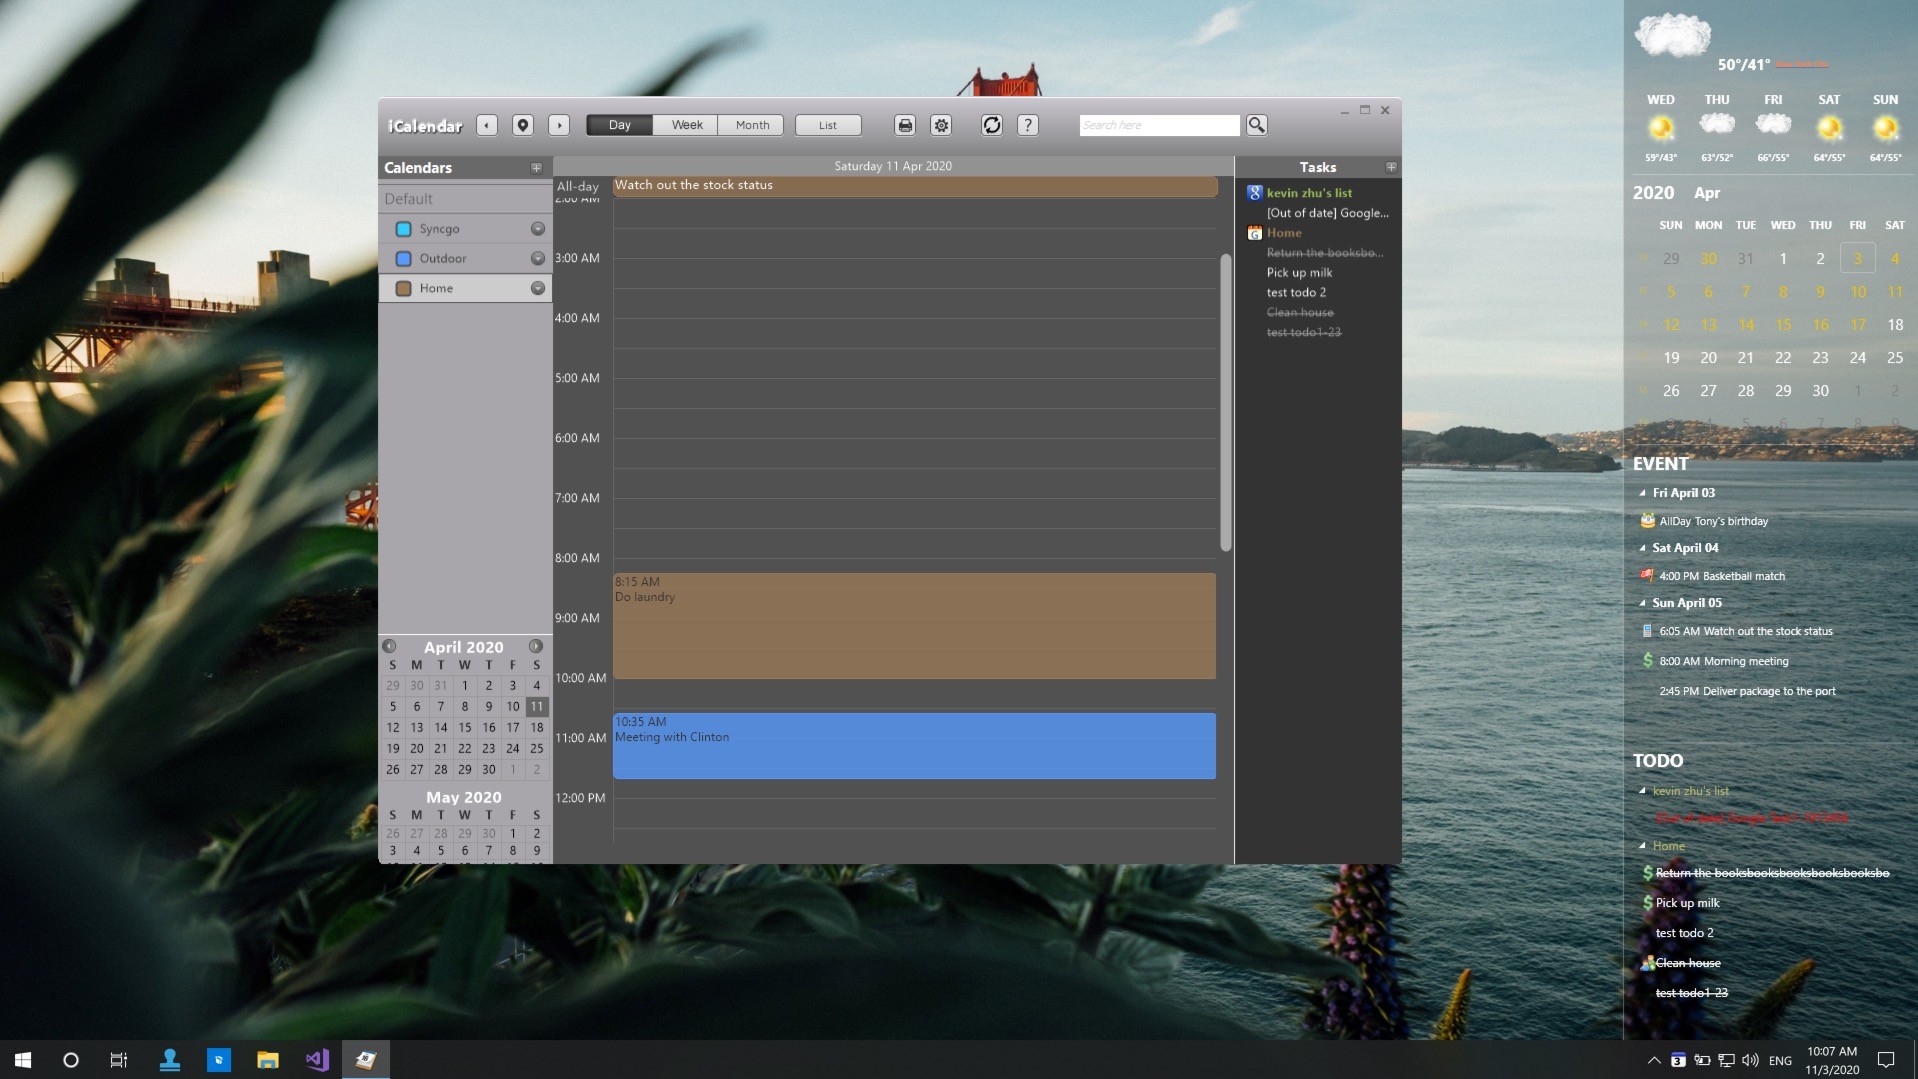
Task: Click the next-month arrow on April 2020 mini calendar
Action: coord(537,646)
